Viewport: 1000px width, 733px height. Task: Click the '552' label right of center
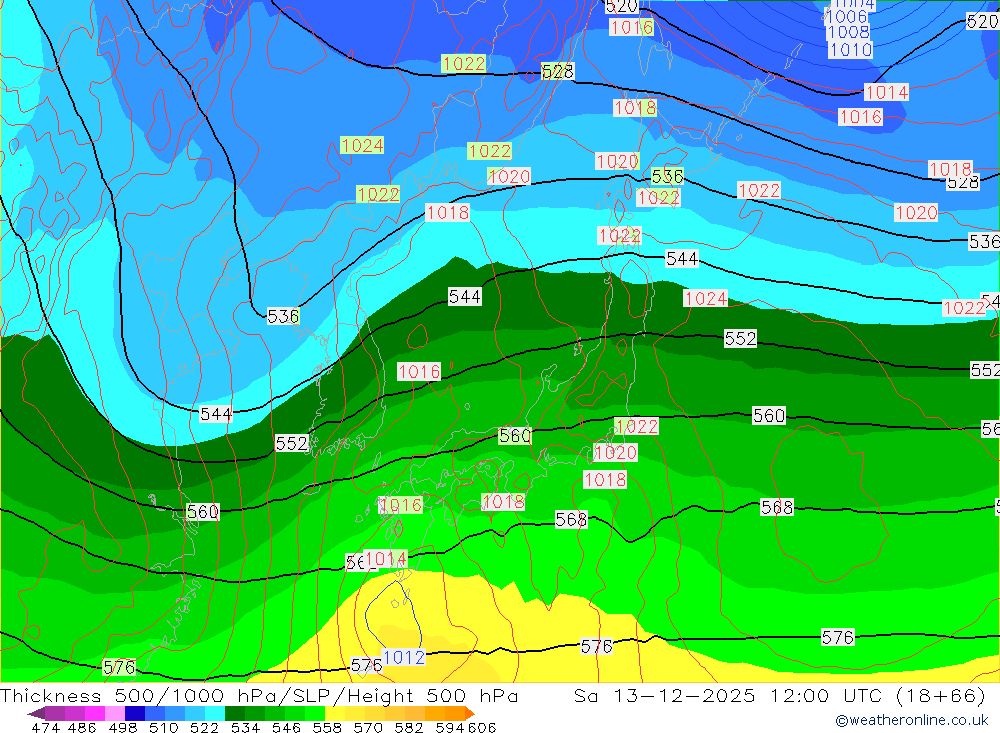coord(740,338)
